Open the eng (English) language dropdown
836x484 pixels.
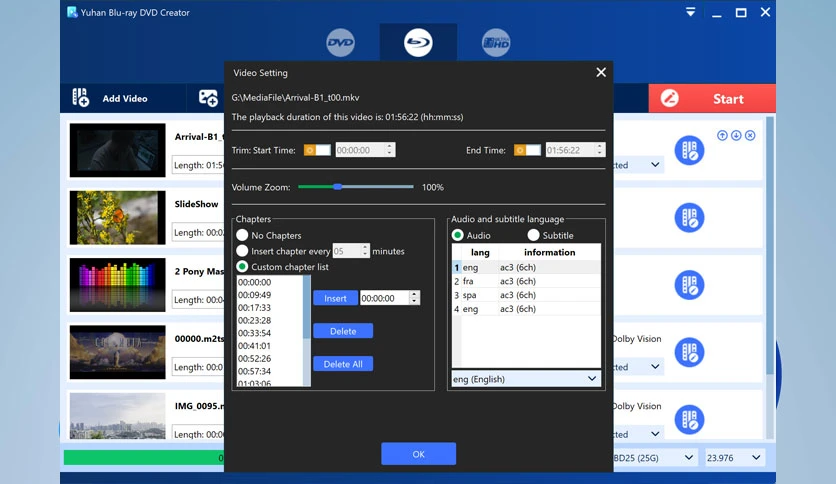[x=526, y=379]
